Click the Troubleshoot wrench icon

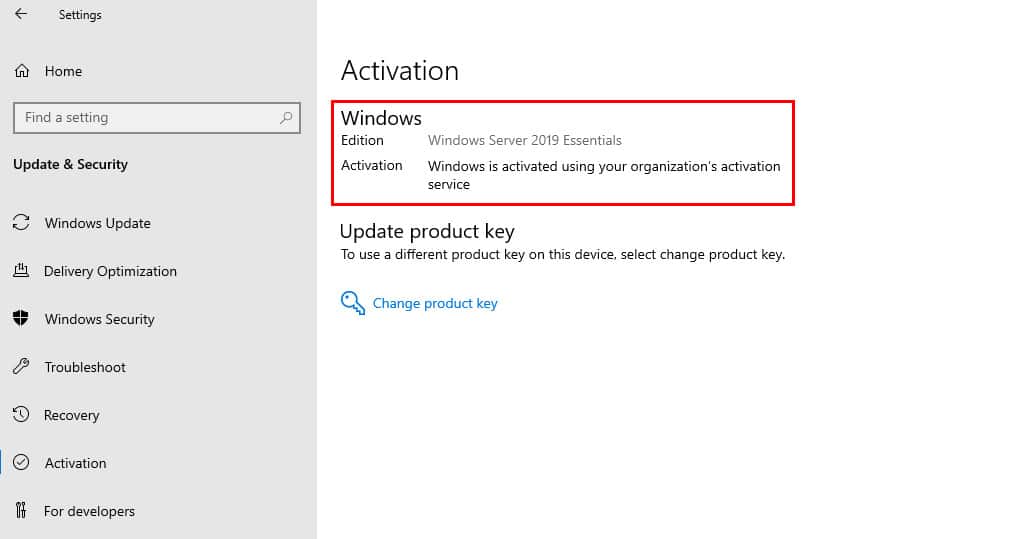tap(21, 367)
